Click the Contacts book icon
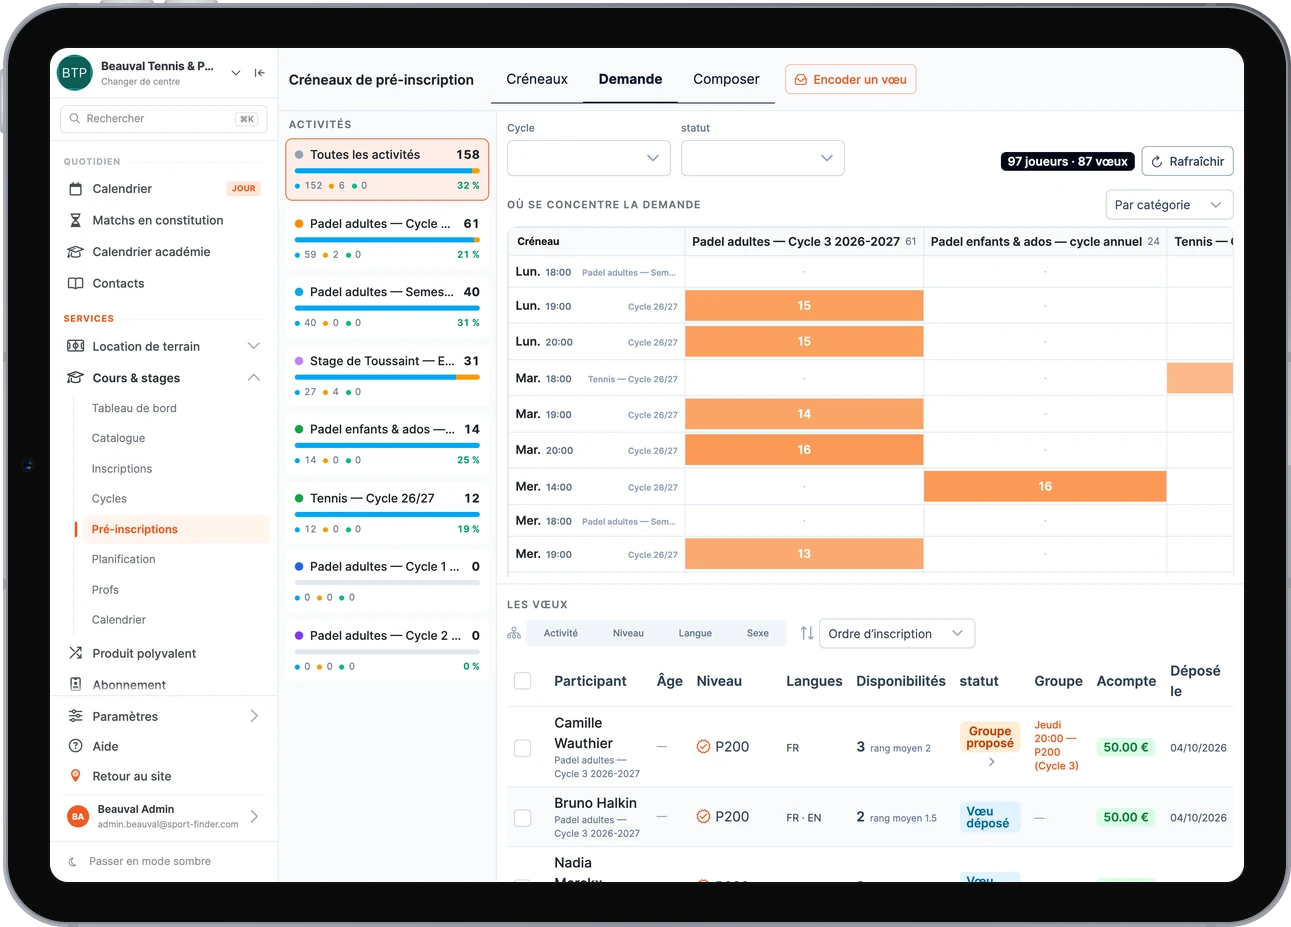1291x927 pixels. [75, 284]
